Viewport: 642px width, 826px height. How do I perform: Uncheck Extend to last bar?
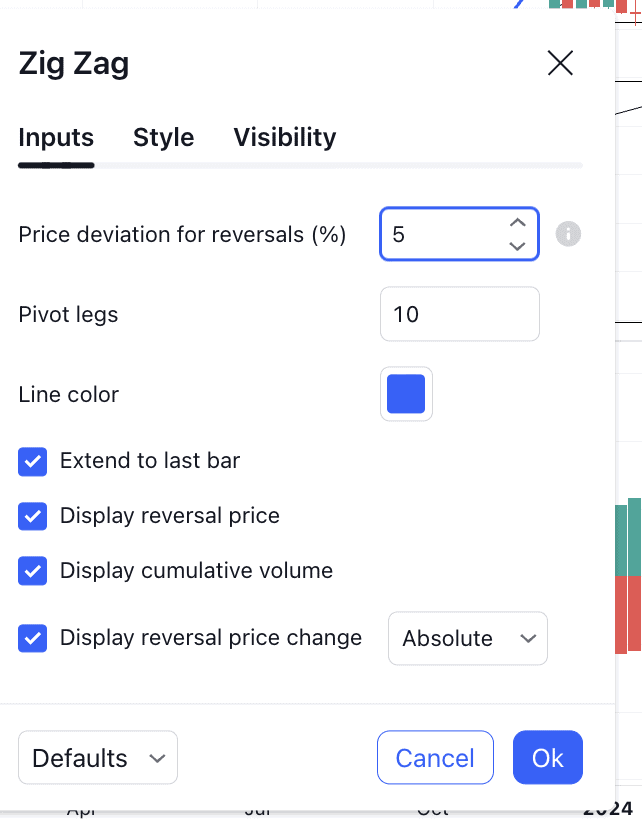[x=33, y=461]
